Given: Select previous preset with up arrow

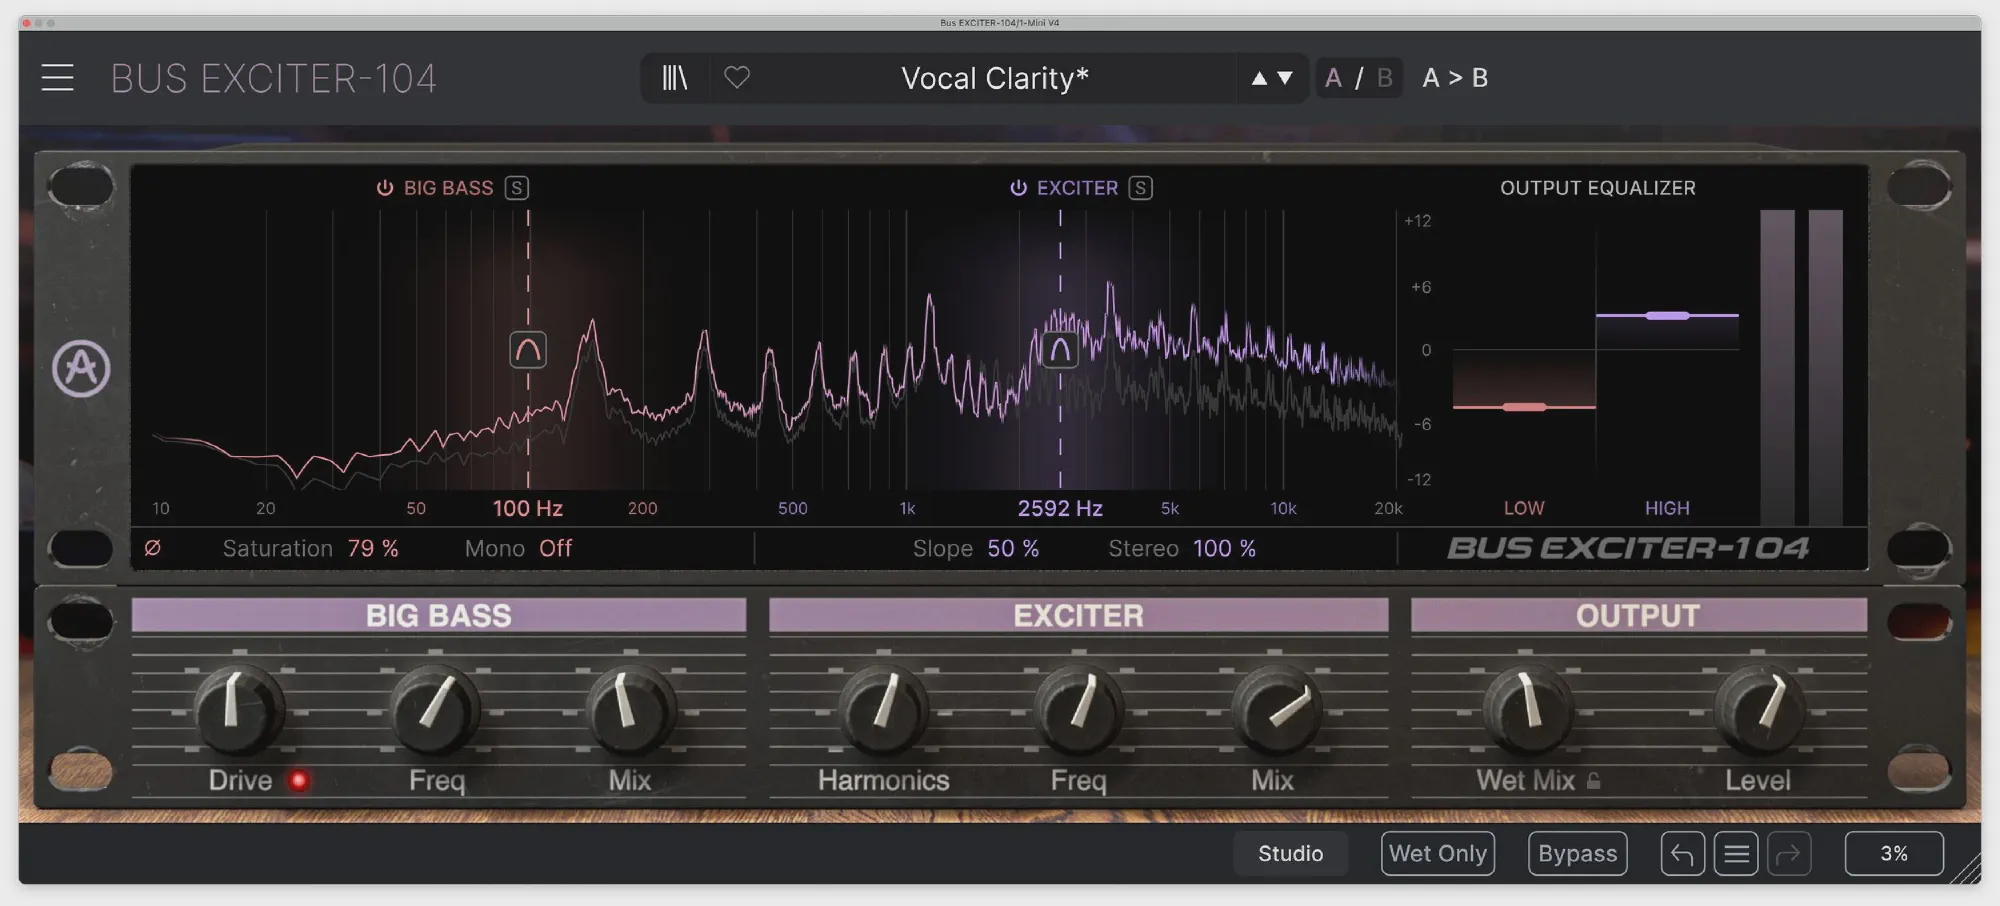Looking at the screenshot, I should [1259, 78].
